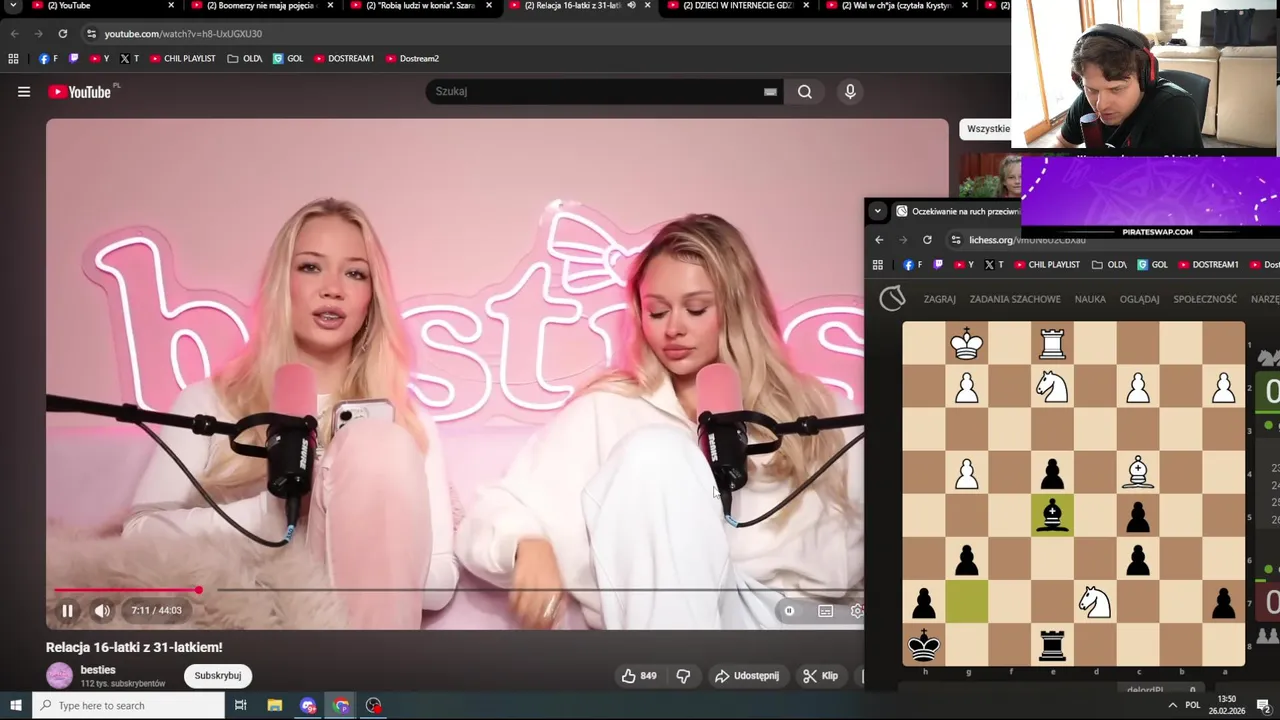
Task: Open the Twitch bookmark in YouTube window
Action: (x=73, y=59)
